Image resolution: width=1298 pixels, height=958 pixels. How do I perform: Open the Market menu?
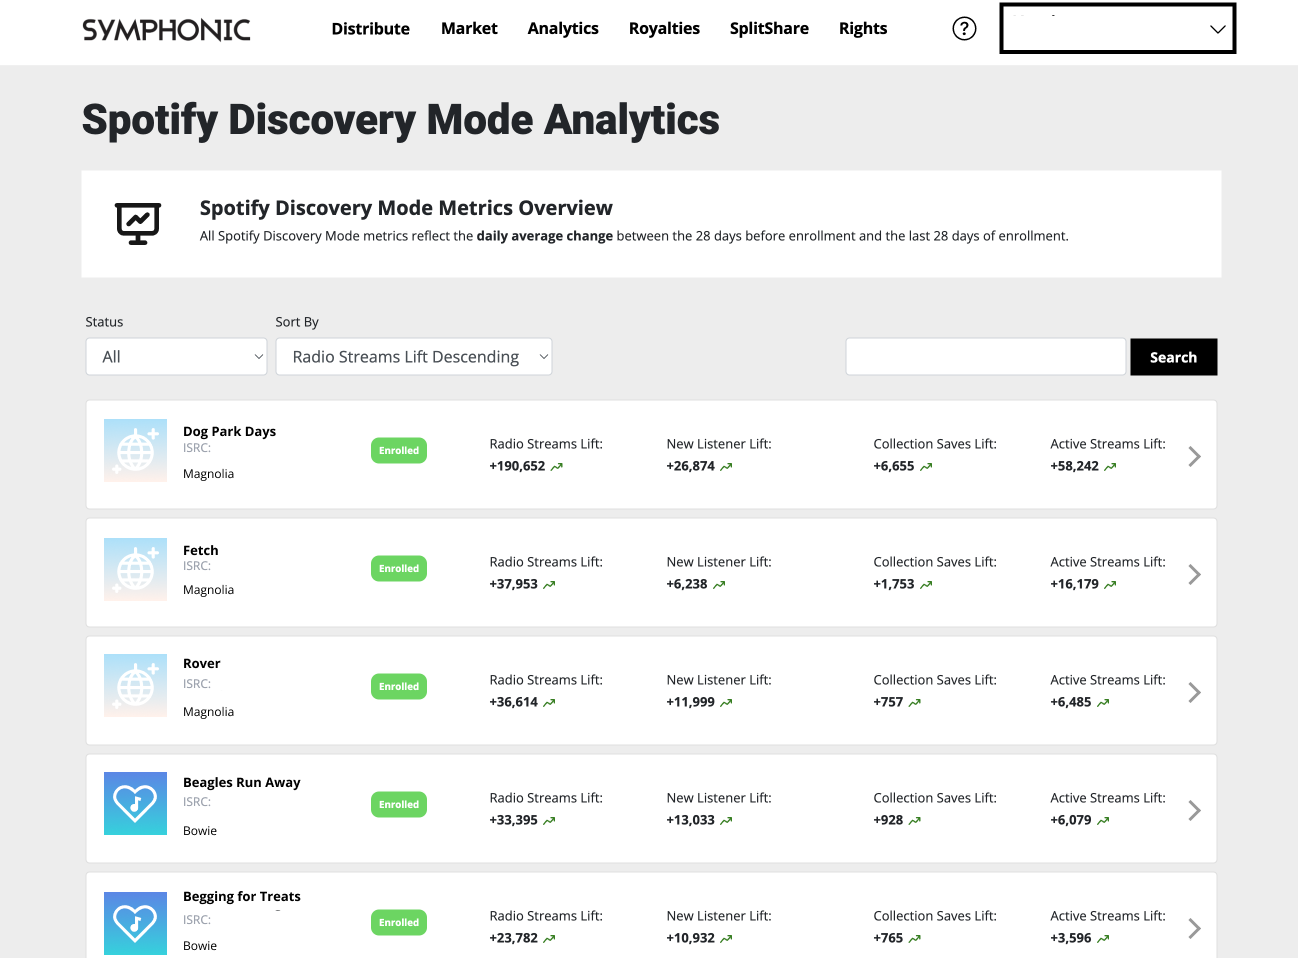pyautogui.click(x=469, y=29)
